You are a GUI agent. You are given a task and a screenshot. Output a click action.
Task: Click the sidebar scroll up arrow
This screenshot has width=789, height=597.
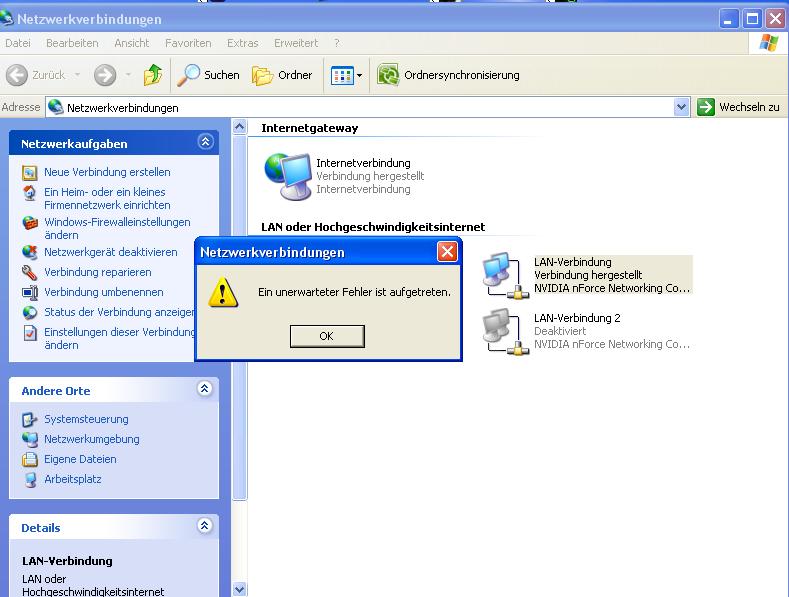(x=240, y=126)
